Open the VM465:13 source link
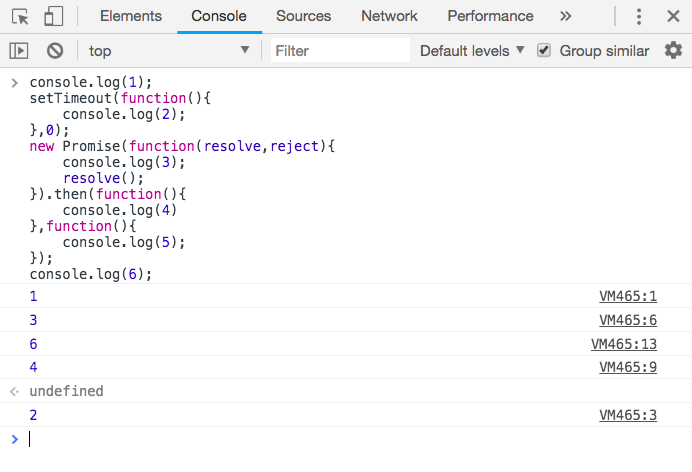 [x=624, y=344]
